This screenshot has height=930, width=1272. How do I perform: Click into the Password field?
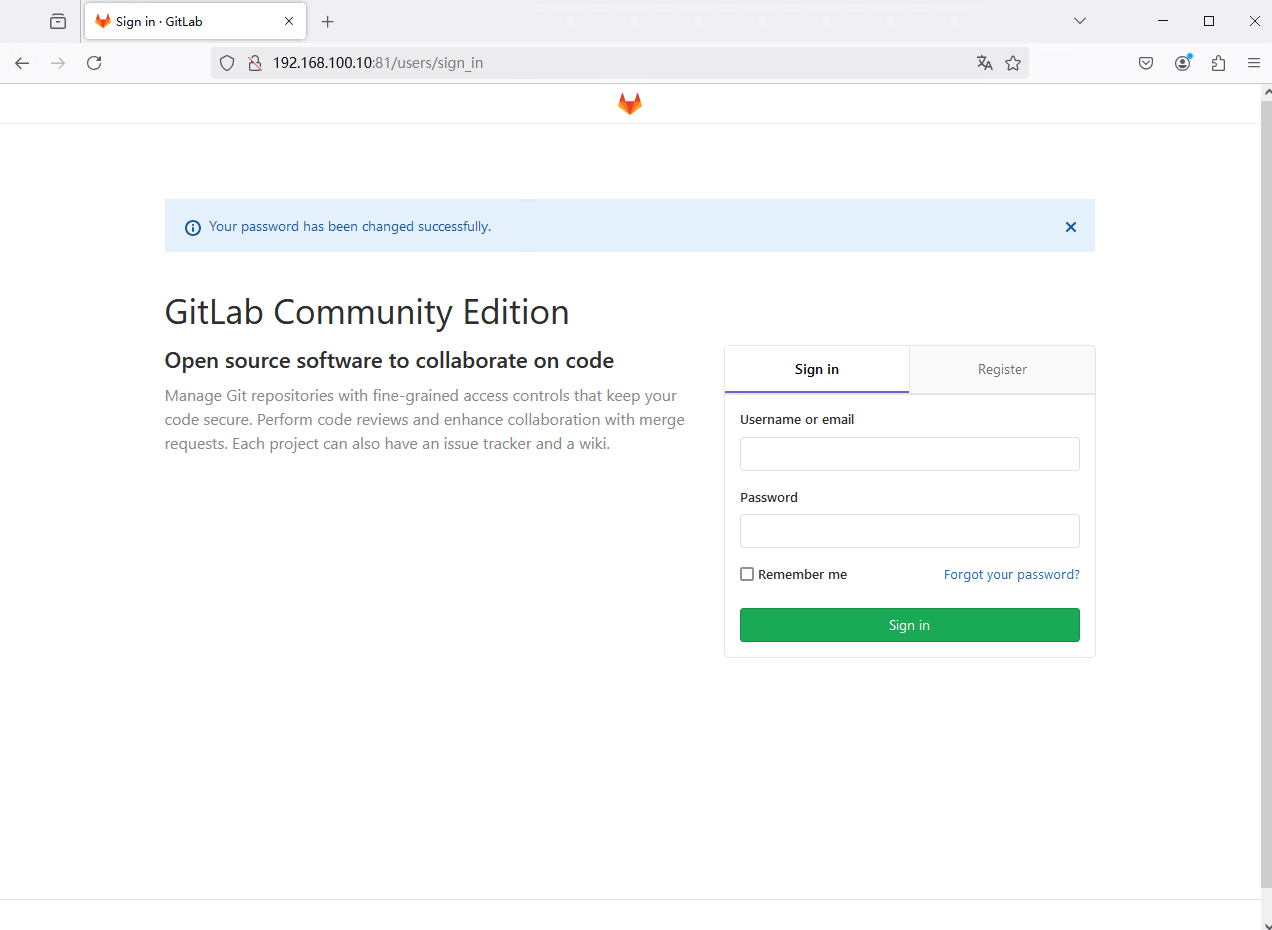(x=909, y=531)
